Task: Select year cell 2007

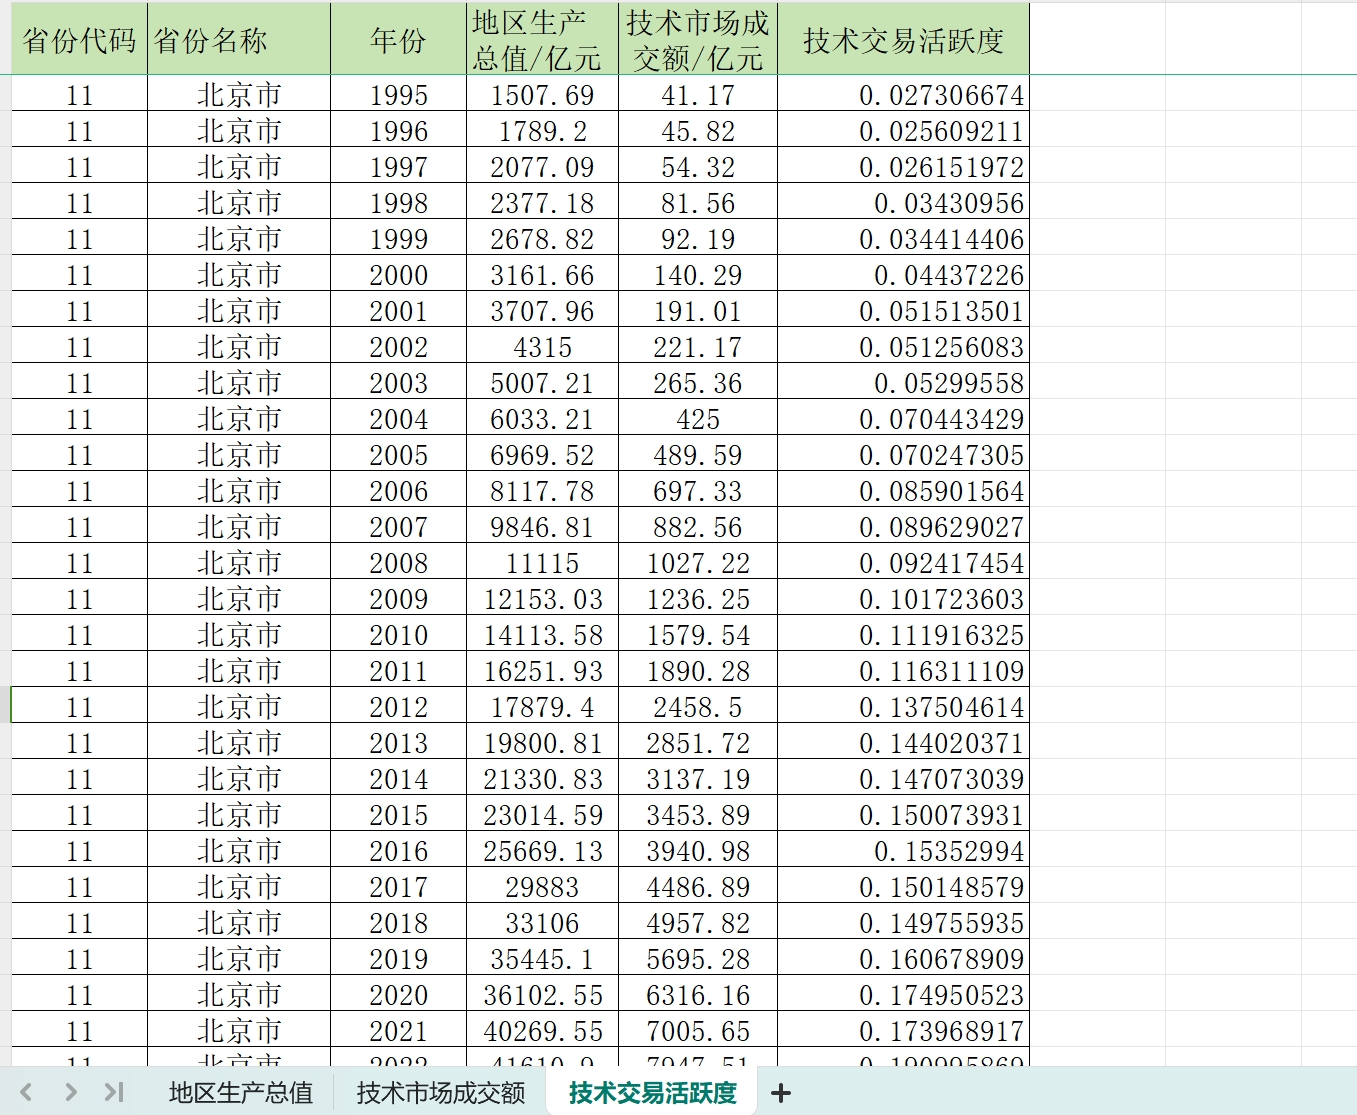Action: tap(398, 527)
